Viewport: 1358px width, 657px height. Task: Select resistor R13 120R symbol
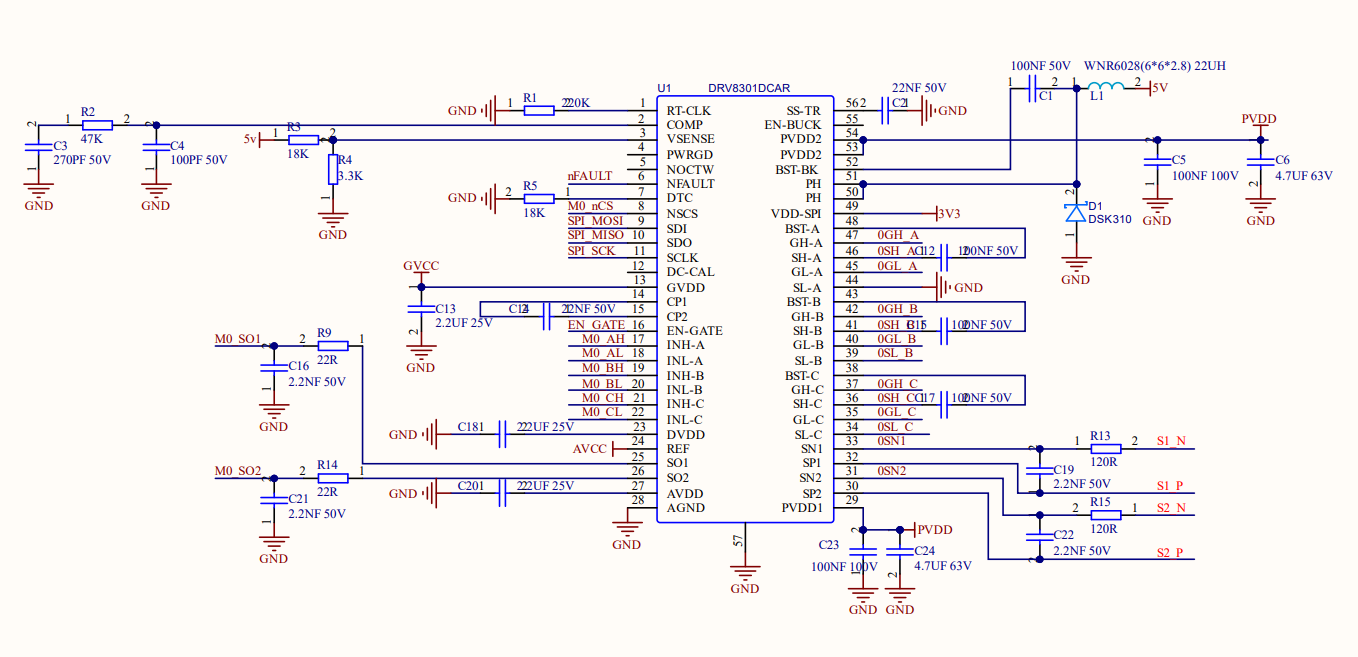coord(1105,448)
